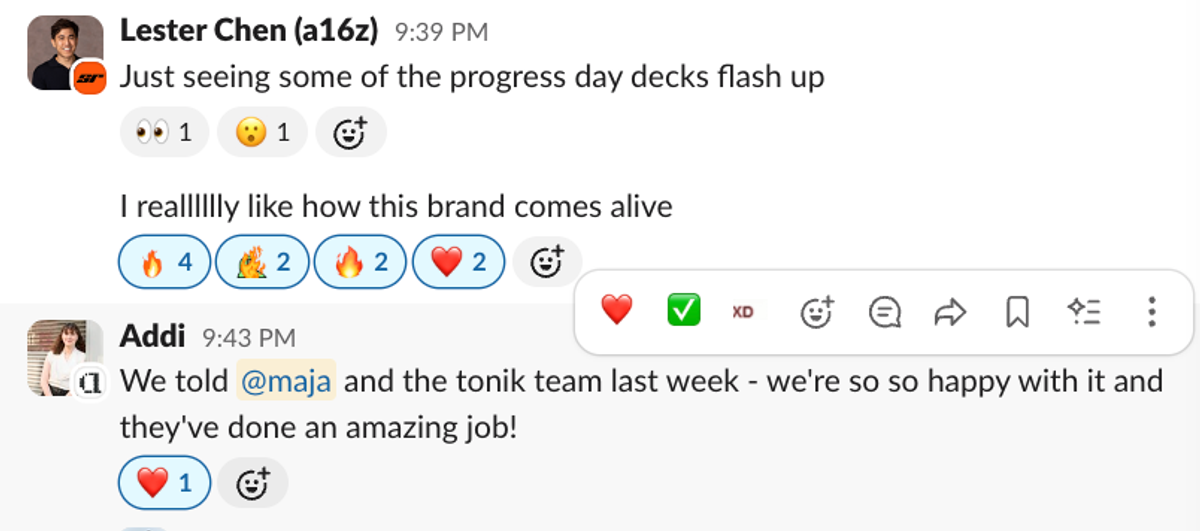Toggle heart reaction showing 2 on Lester's message
This screenshot has width=1200, height=531.
(x=458, y=263)
